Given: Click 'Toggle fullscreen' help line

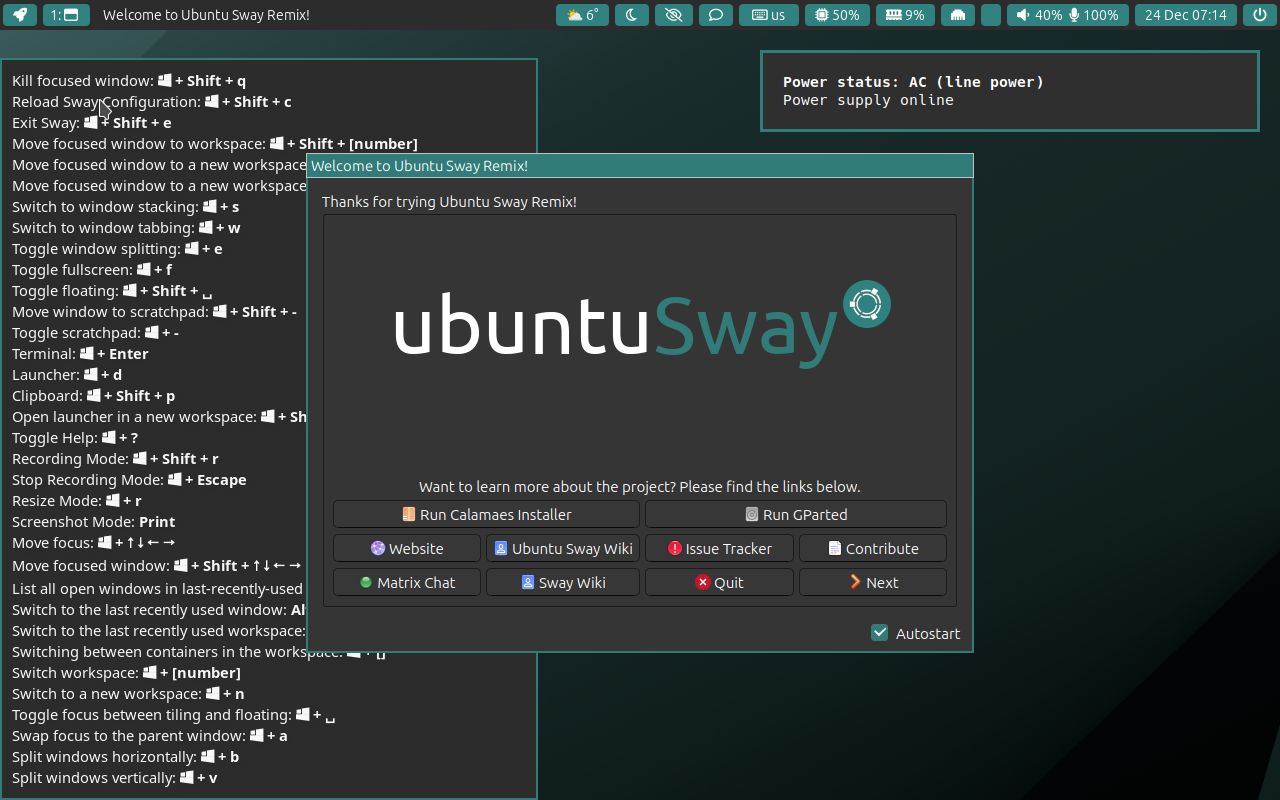Looking at the screenshot, I should click(x=92, y=270).
